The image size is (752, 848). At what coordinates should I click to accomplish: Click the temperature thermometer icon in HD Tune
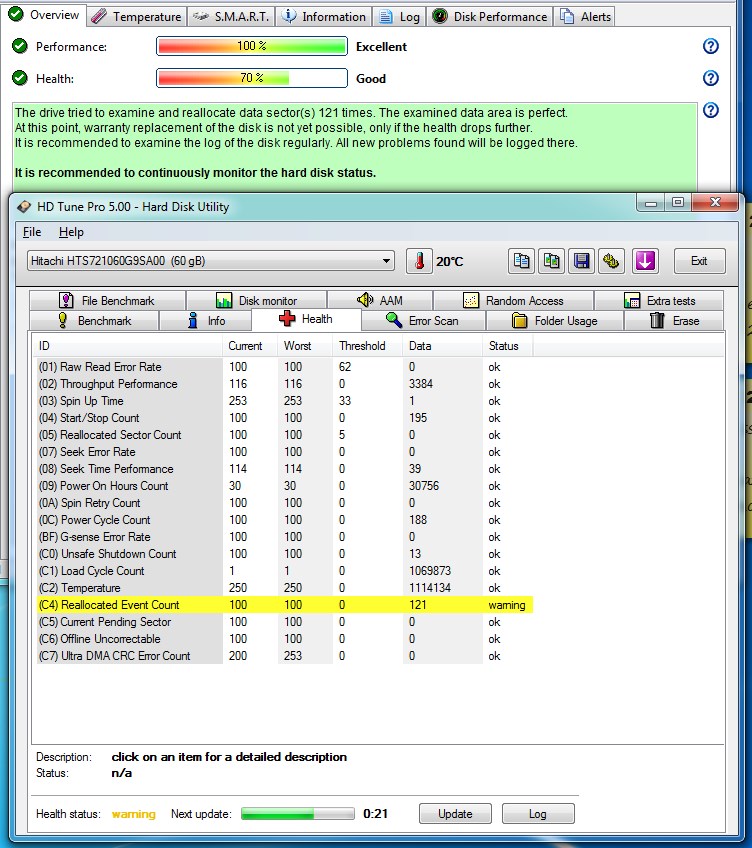tap(419, 261)
